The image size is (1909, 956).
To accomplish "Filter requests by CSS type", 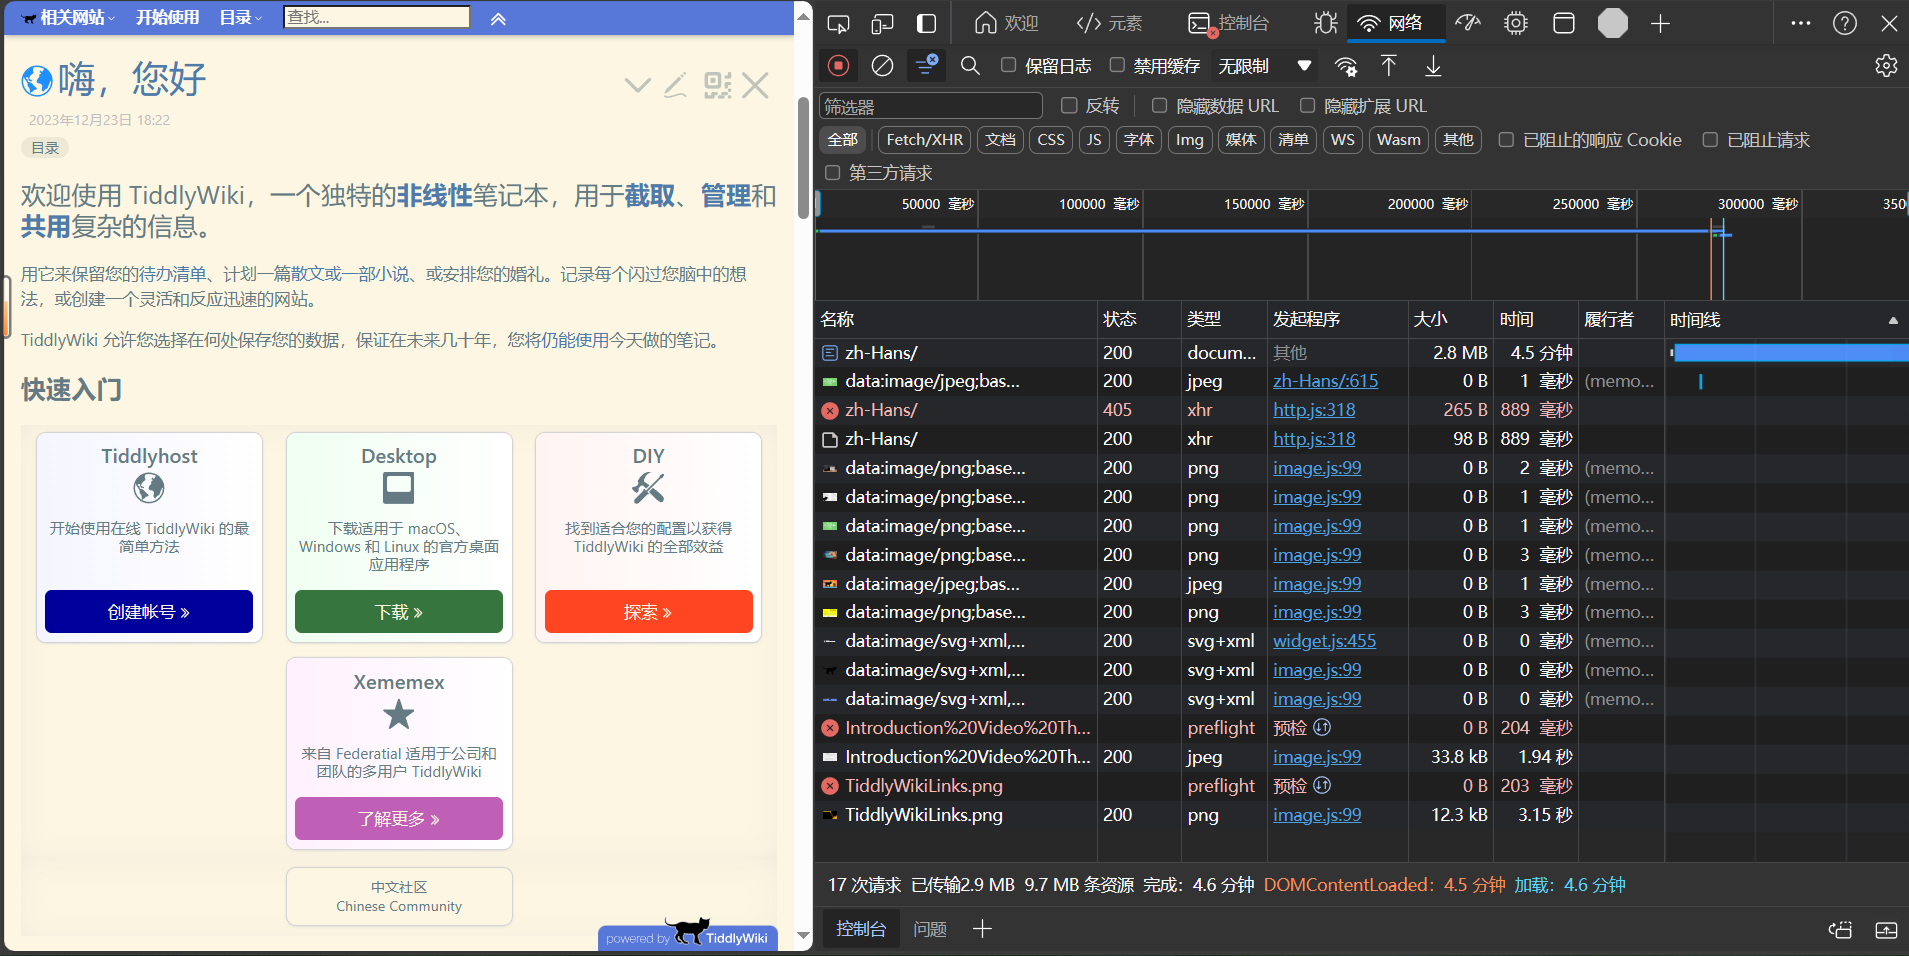I will point(1051,140).
